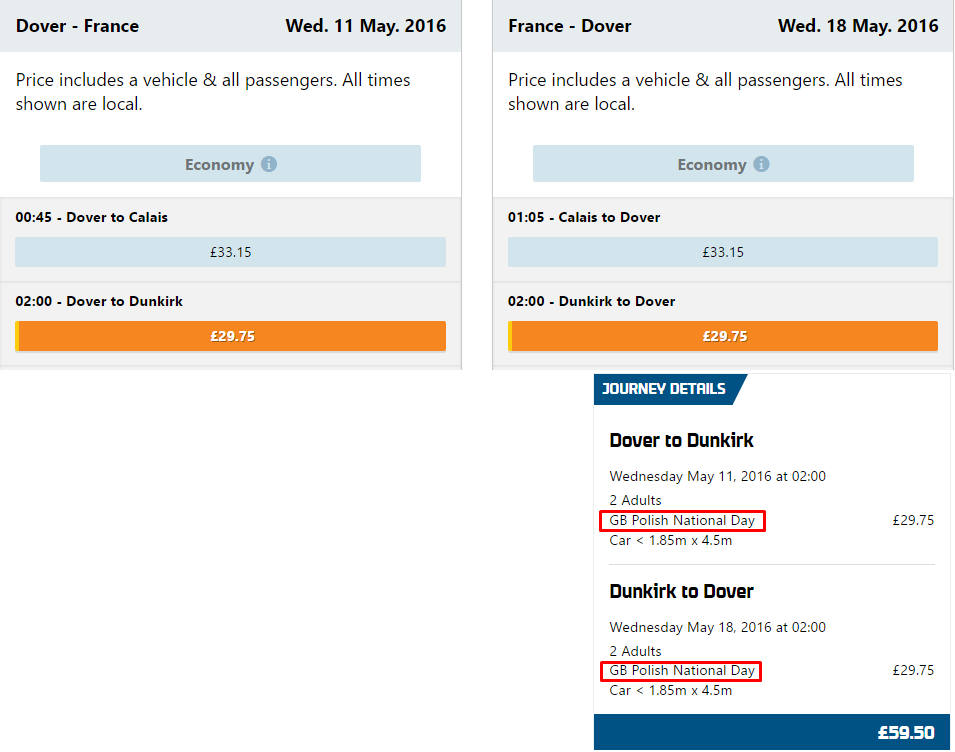The height and width of the screenshot is (752, 955).
Task: Click the Wed. 18 May. 2016 date
Action: point(858,26)
